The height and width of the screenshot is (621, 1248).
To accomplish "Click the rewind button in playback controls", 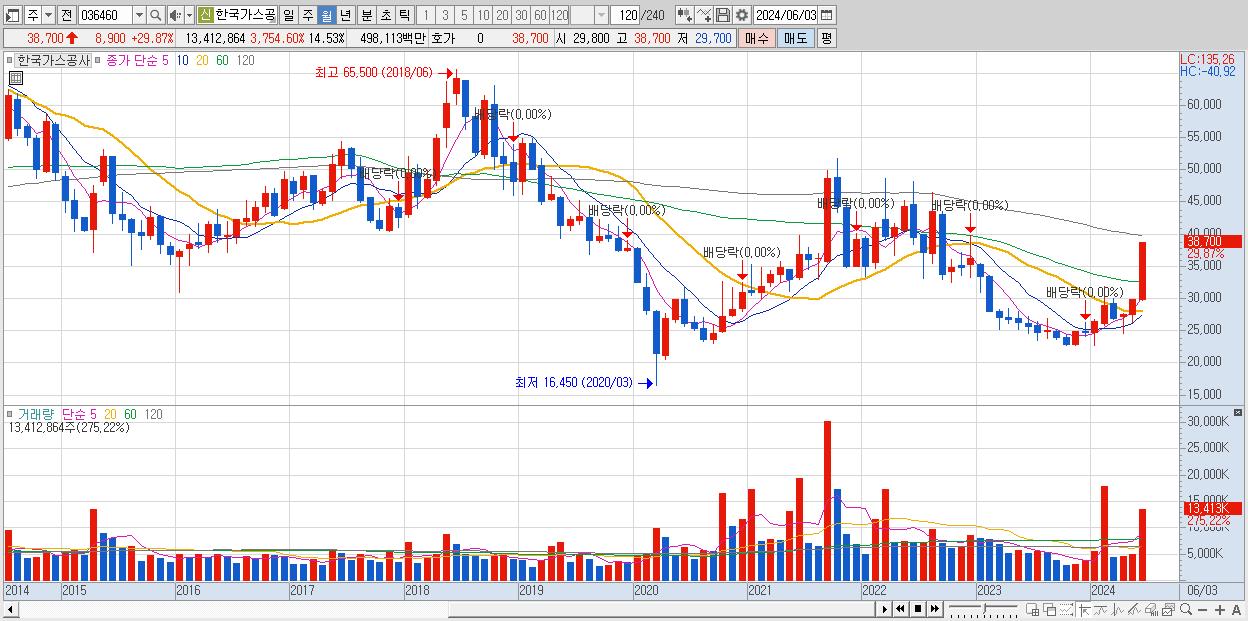I will (x=900, y=609).
